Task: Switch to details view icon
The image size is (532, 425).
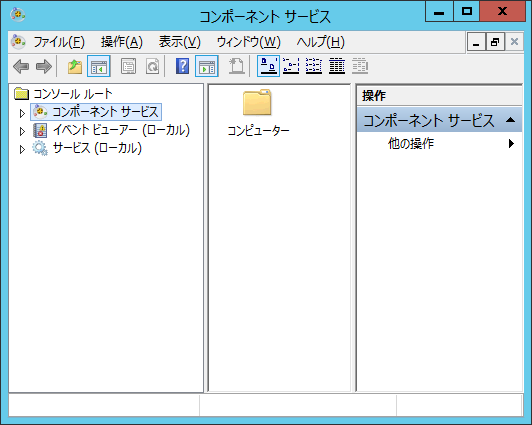Action: point(337,66)
